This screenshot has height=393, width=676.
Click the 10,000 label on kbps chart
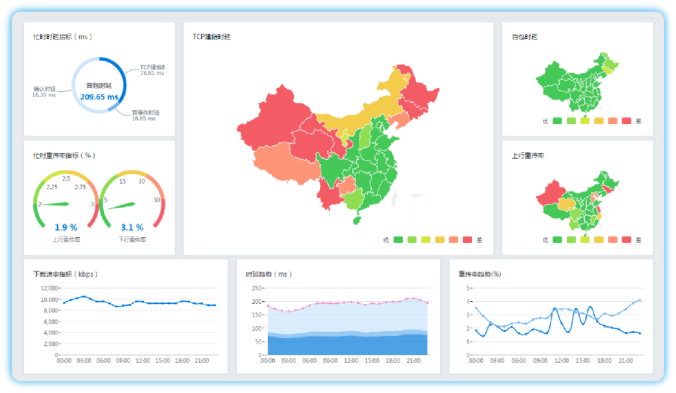[x=49, y=299]
